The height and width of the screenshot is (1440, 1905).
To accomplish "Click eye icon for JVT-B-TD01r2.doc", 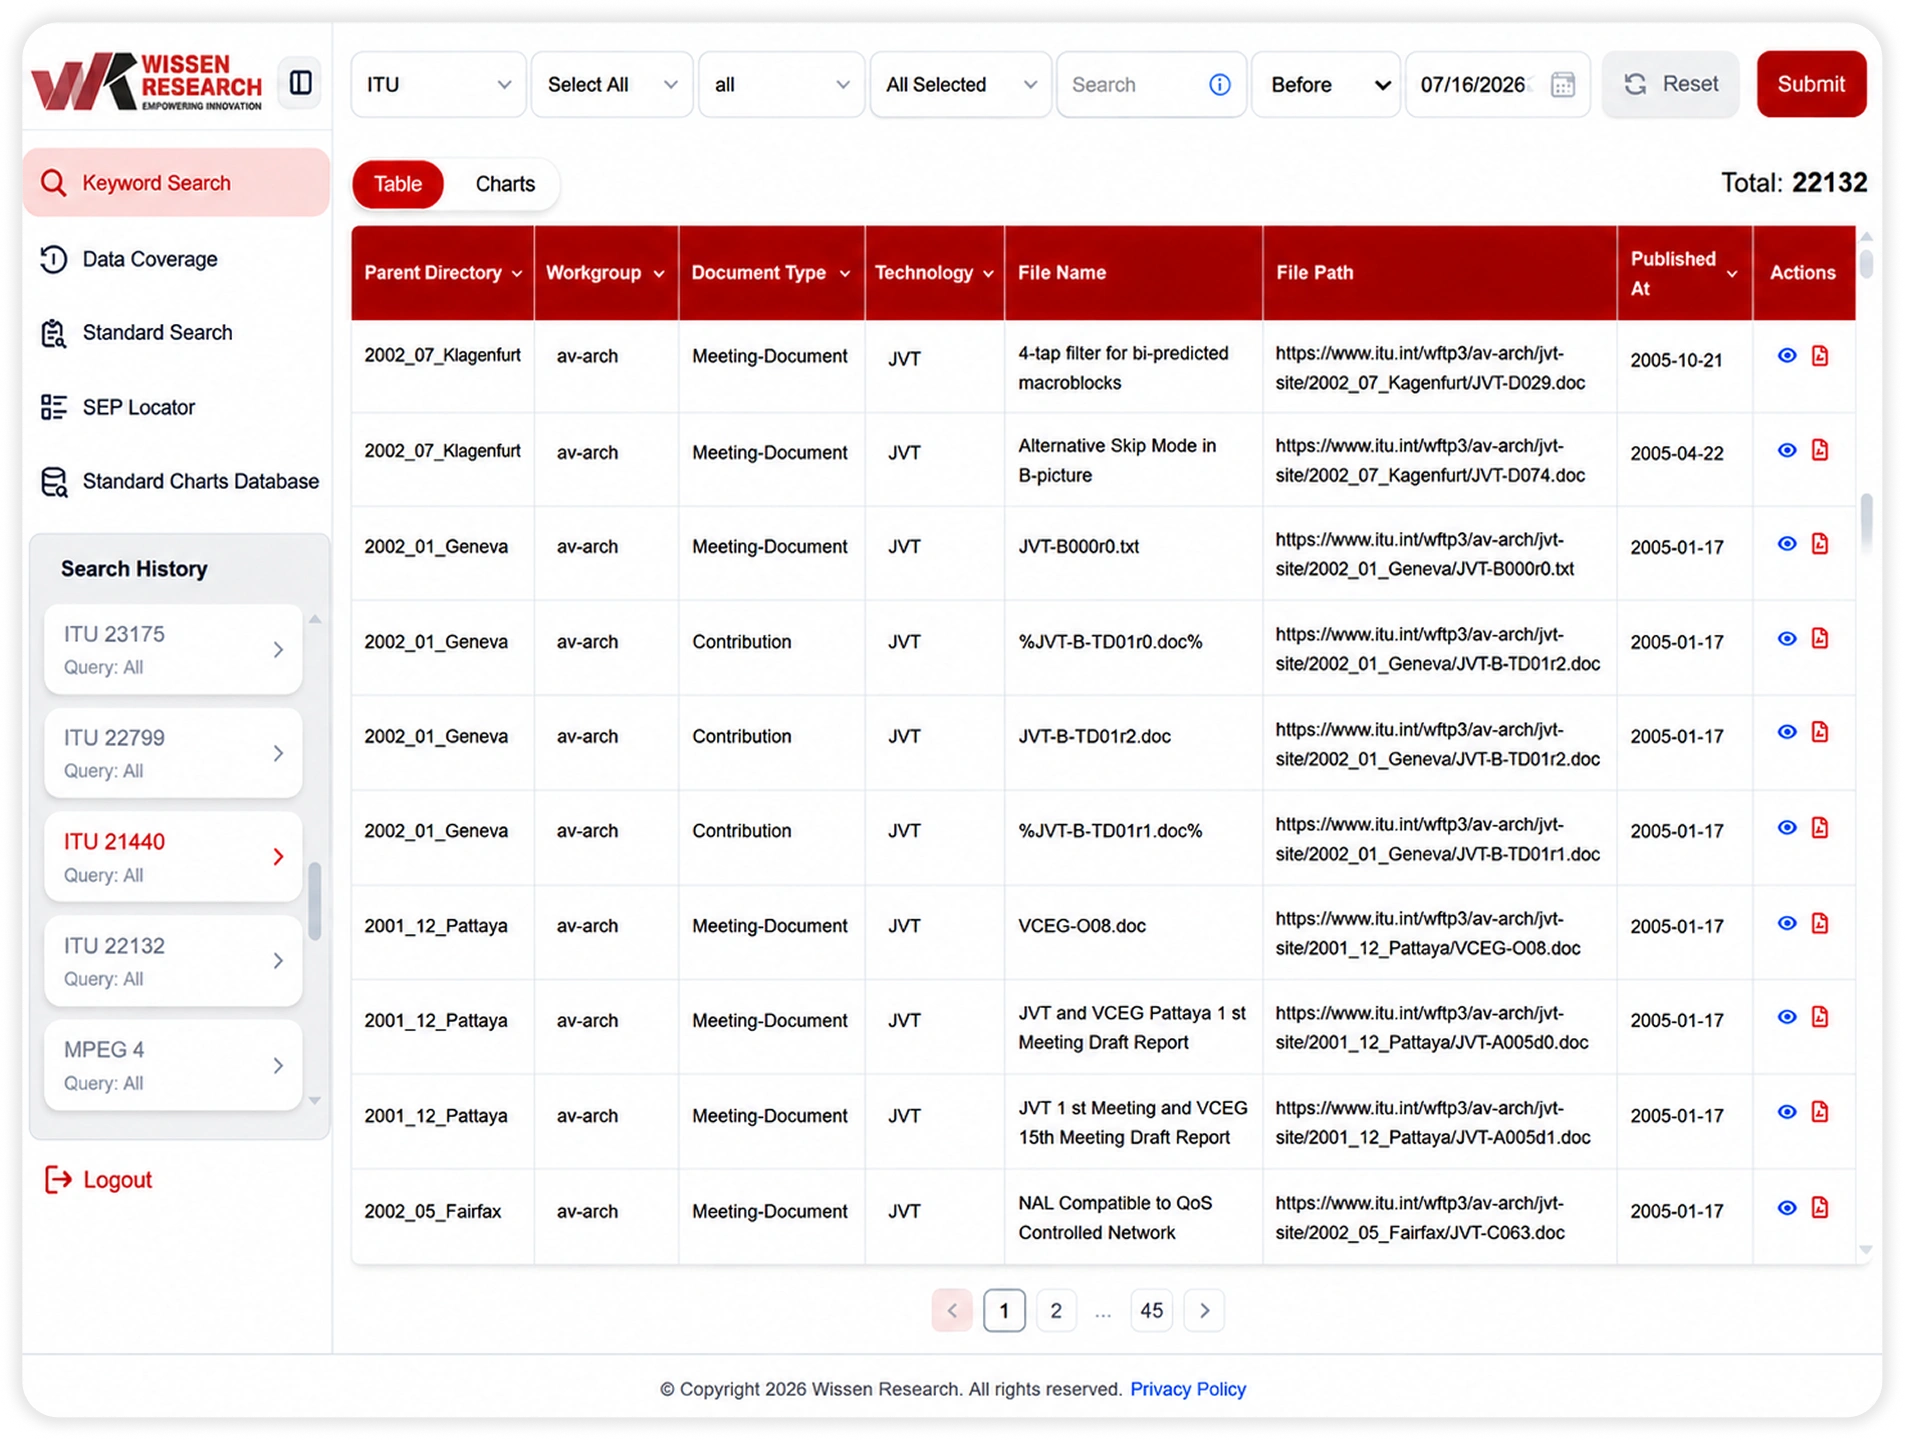I will pyautogui.click(x=1786, y=733).
